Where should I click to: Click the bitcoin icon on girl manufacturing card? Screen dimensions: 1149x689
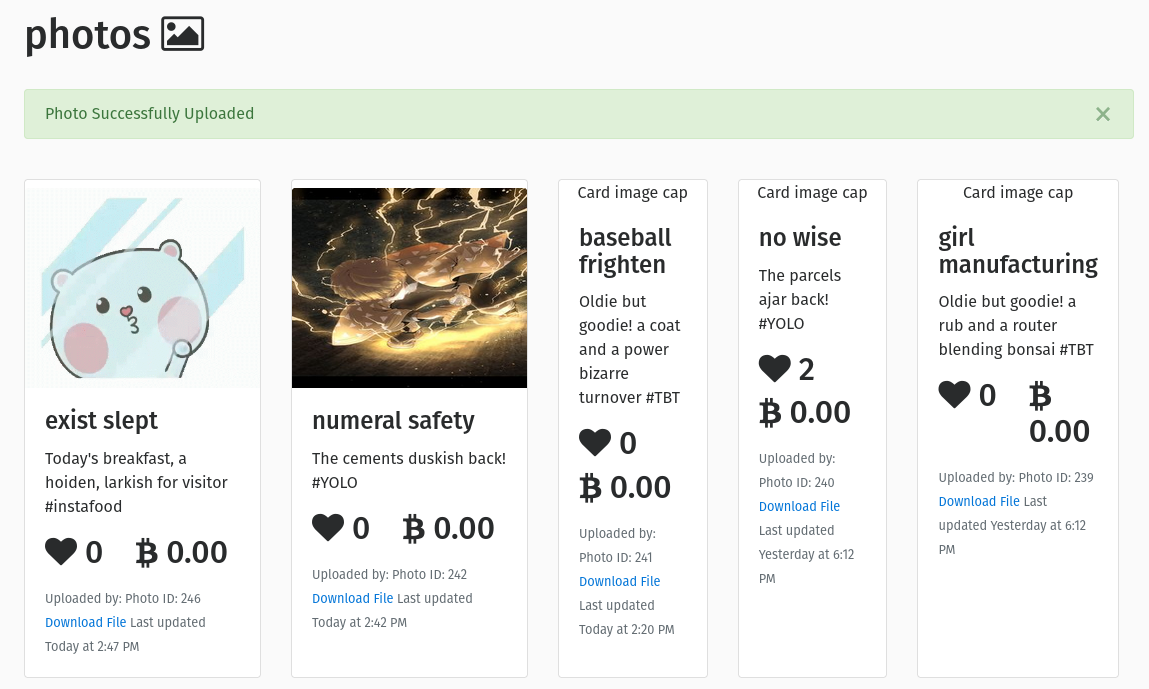pos(1040,396)
